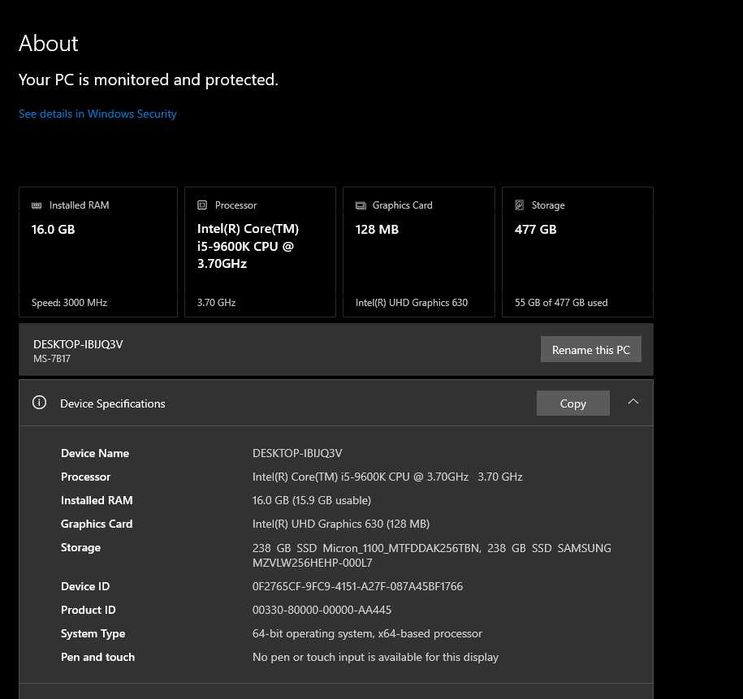Click the Processor chip icon
743x699 pixels.
pyautogui.click(x=202, y=205)
